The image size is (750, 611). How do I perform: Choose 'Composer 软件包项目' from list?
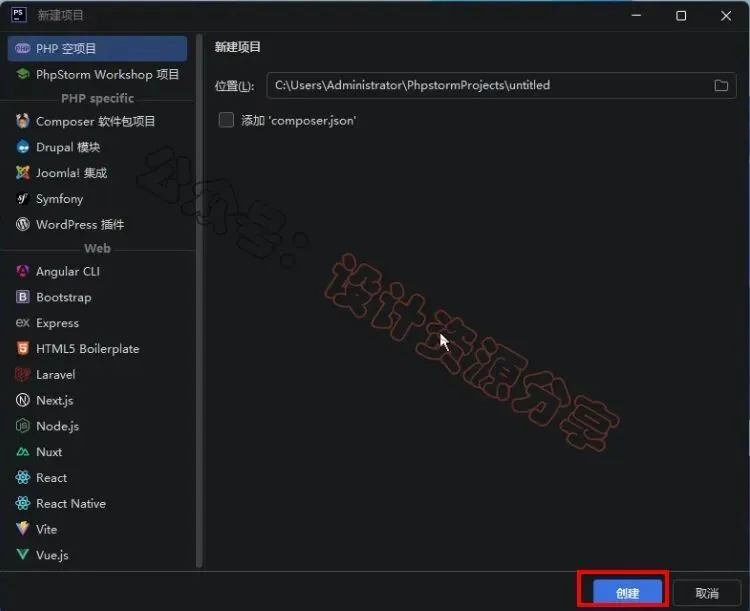[x=97, y=121]
